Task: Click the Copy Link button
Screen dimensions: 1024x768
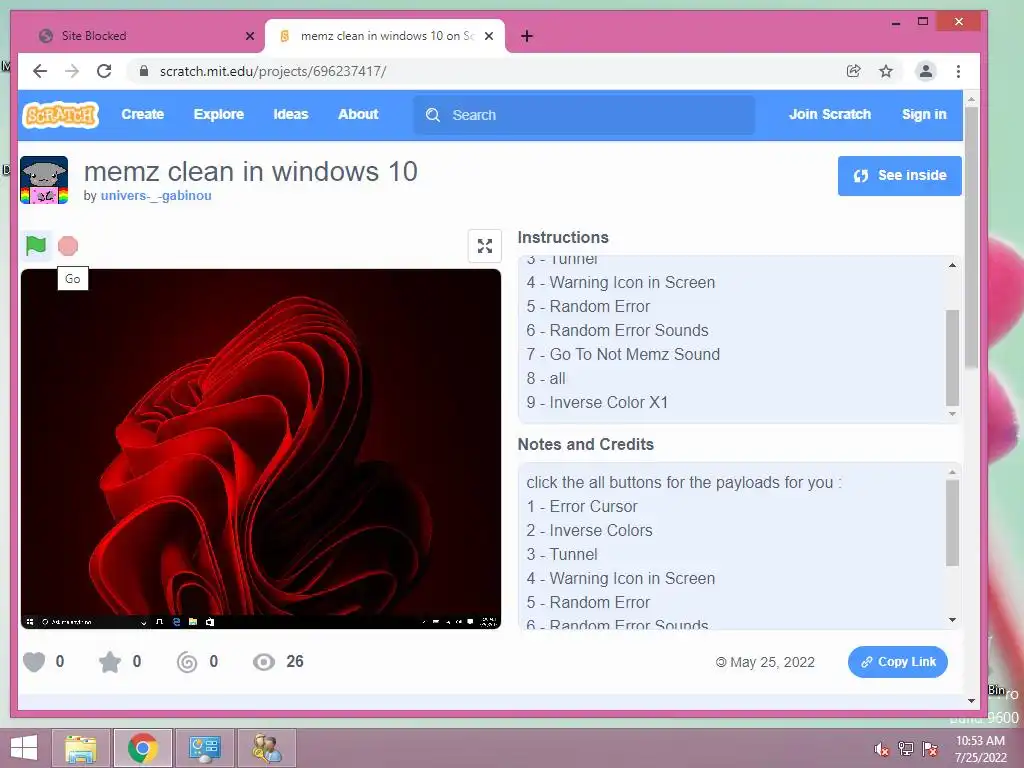Action: click(897, 662)
